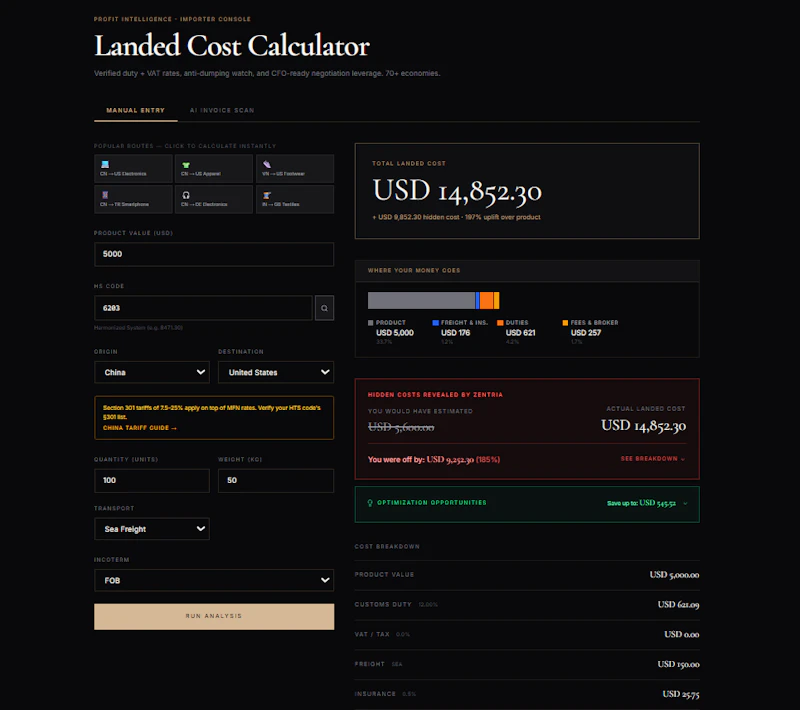This screenshot has height=710, width=800.
Task: Focus the Weight kg input field
Action: click(x=276, y=480)
